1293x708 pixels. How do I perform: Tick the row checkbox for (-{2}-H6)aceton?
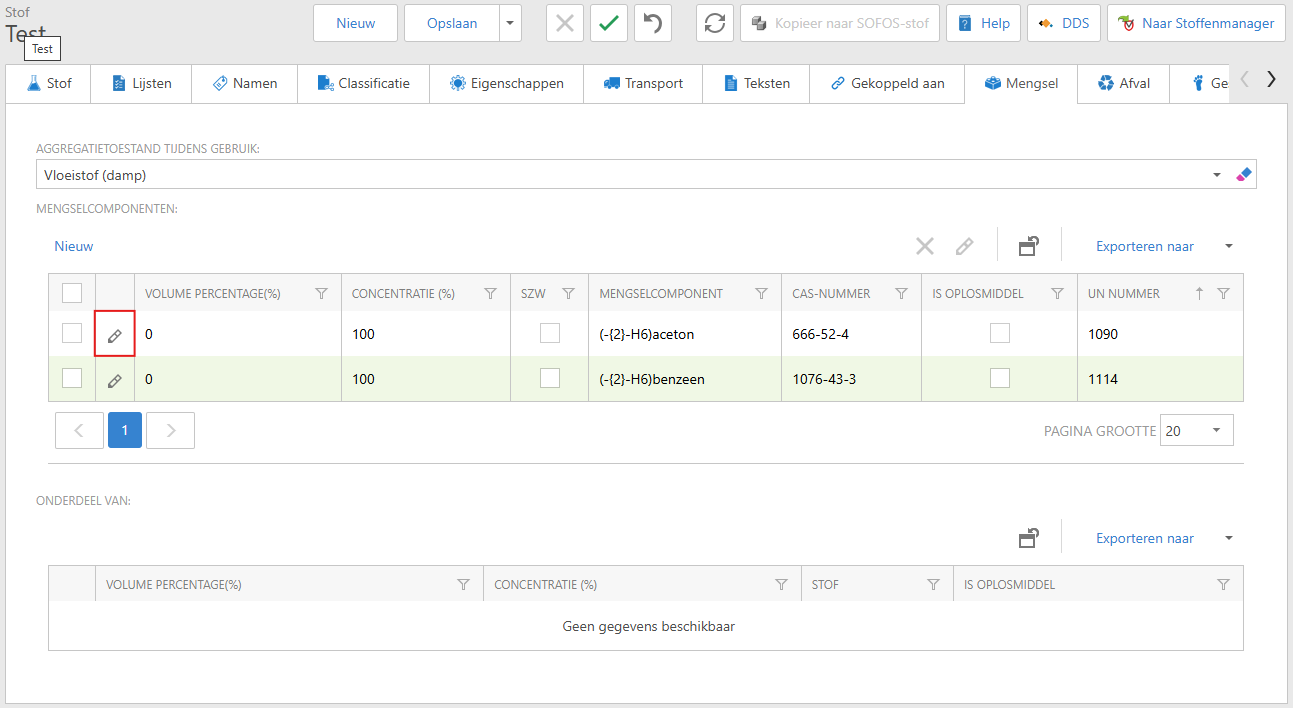tap(72, 334)
